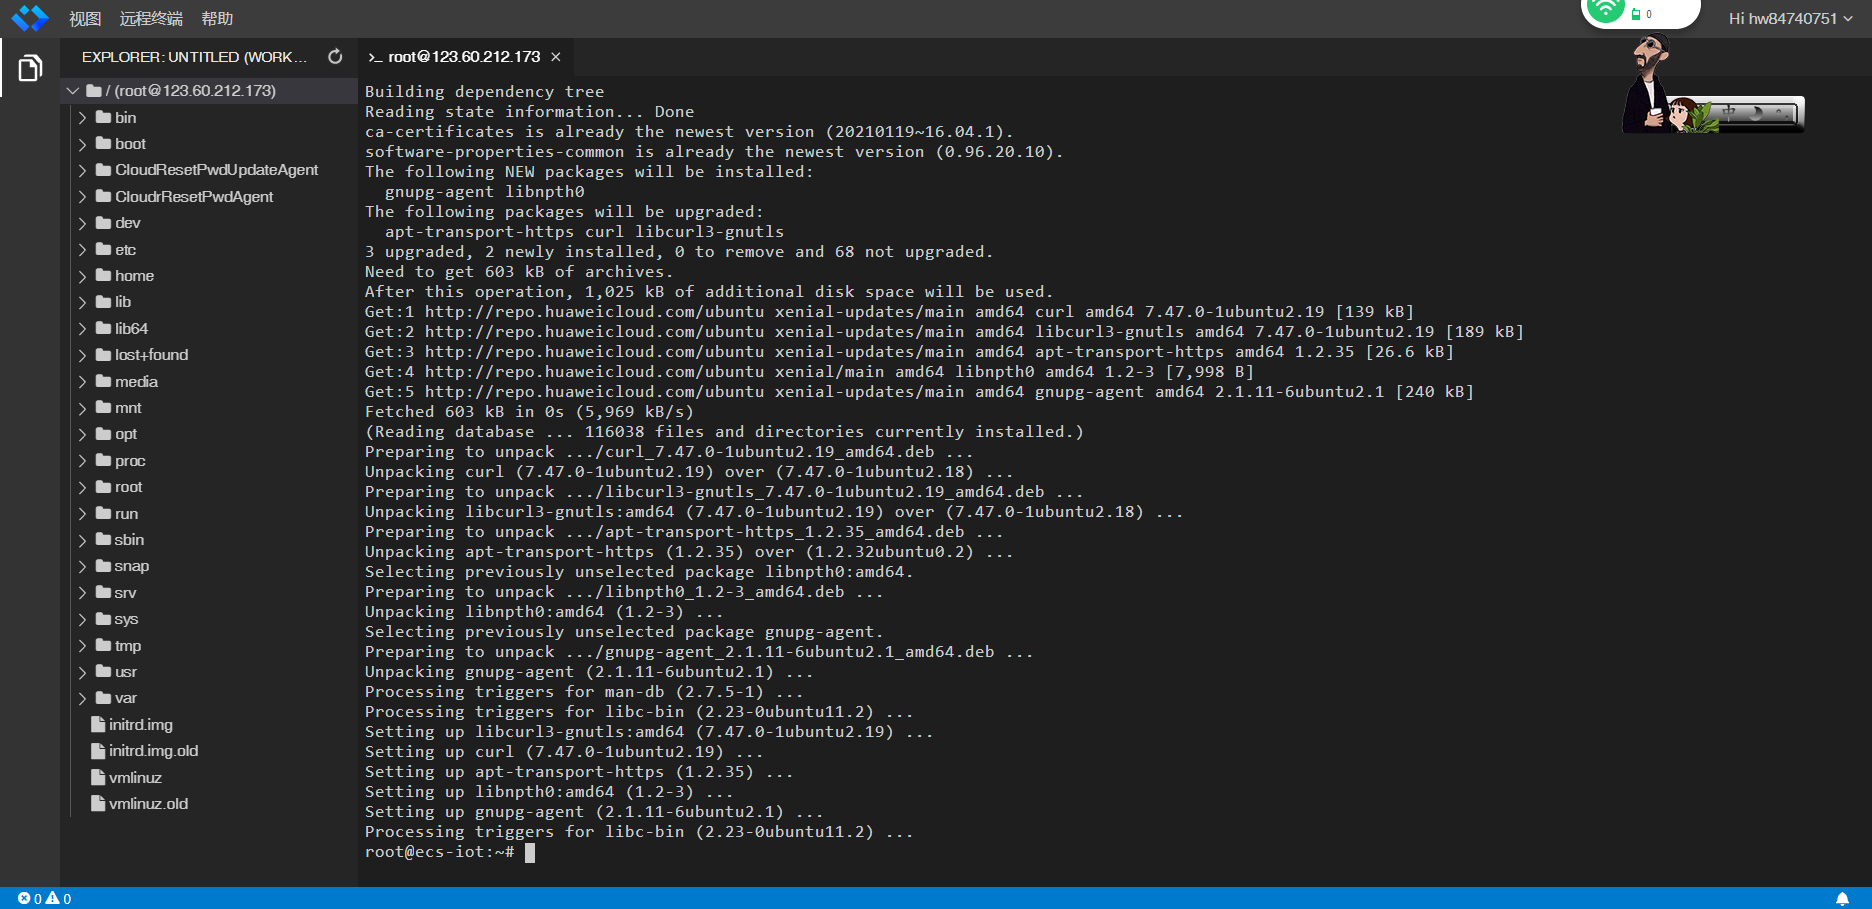
Task: Open the Explorer files icon in sidebar
Action: (x=30, y=68)
